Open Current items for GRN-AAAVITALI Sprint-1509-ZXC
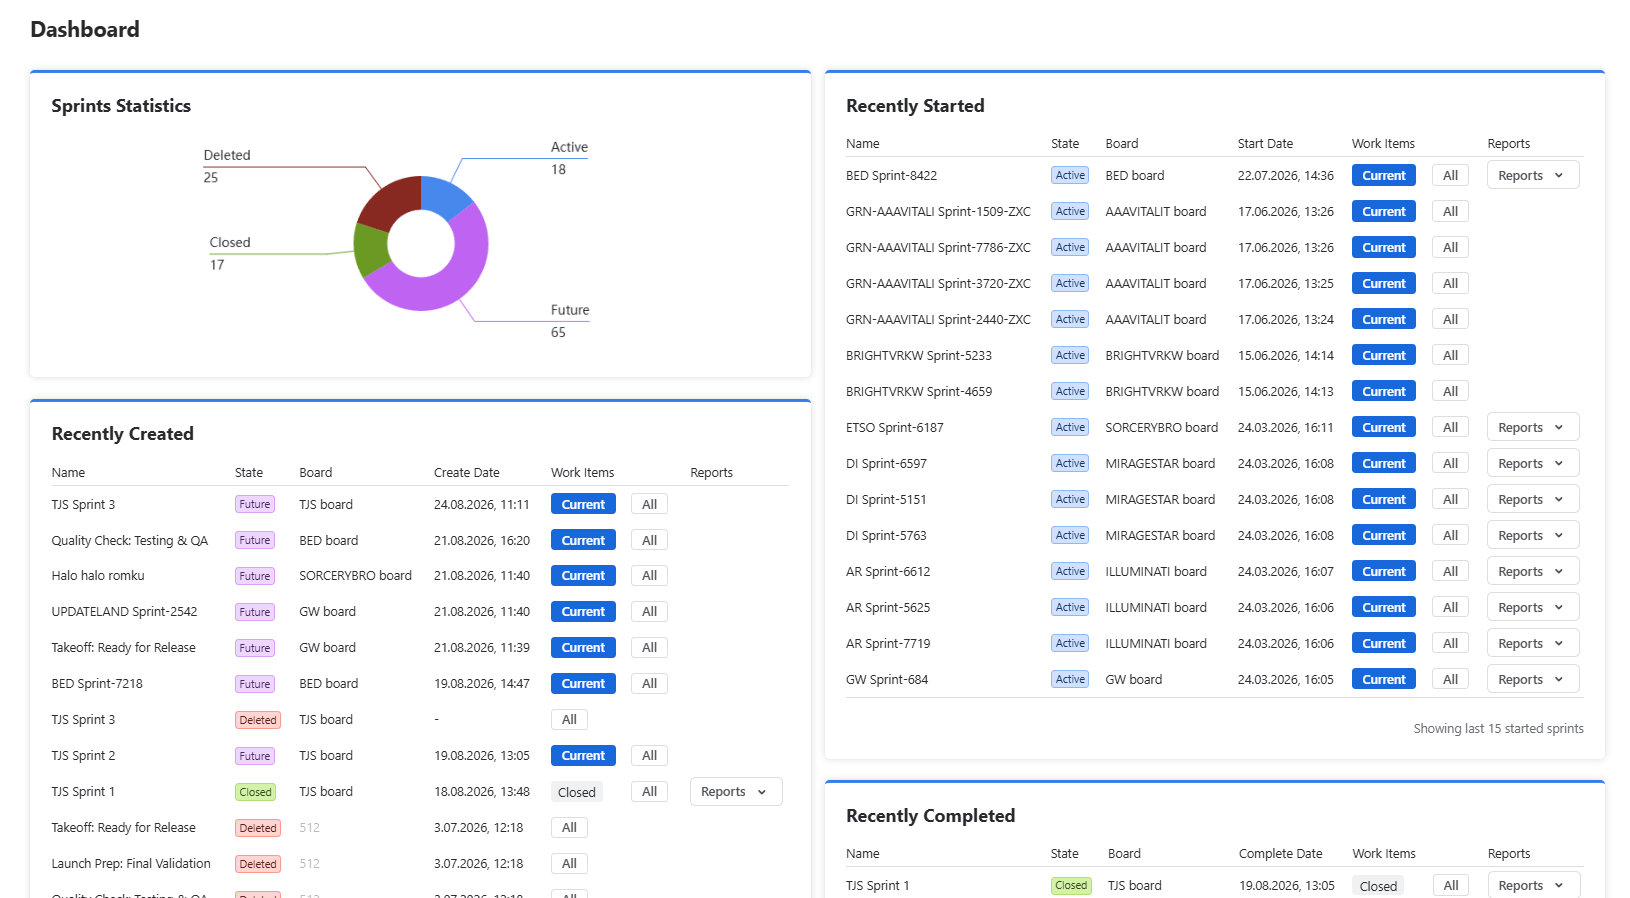 click(1384, 211)
